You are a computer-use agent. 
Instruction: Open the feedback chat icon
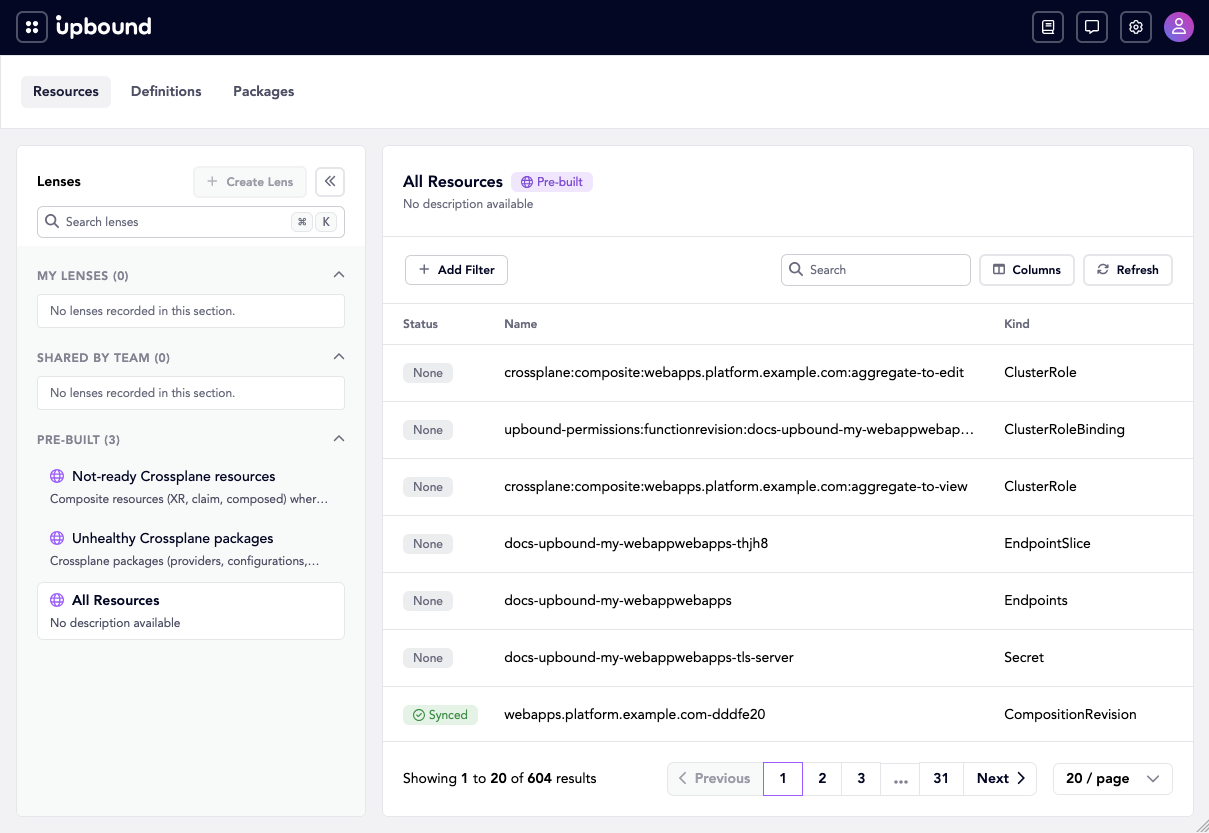click(x=1092, y=27)
